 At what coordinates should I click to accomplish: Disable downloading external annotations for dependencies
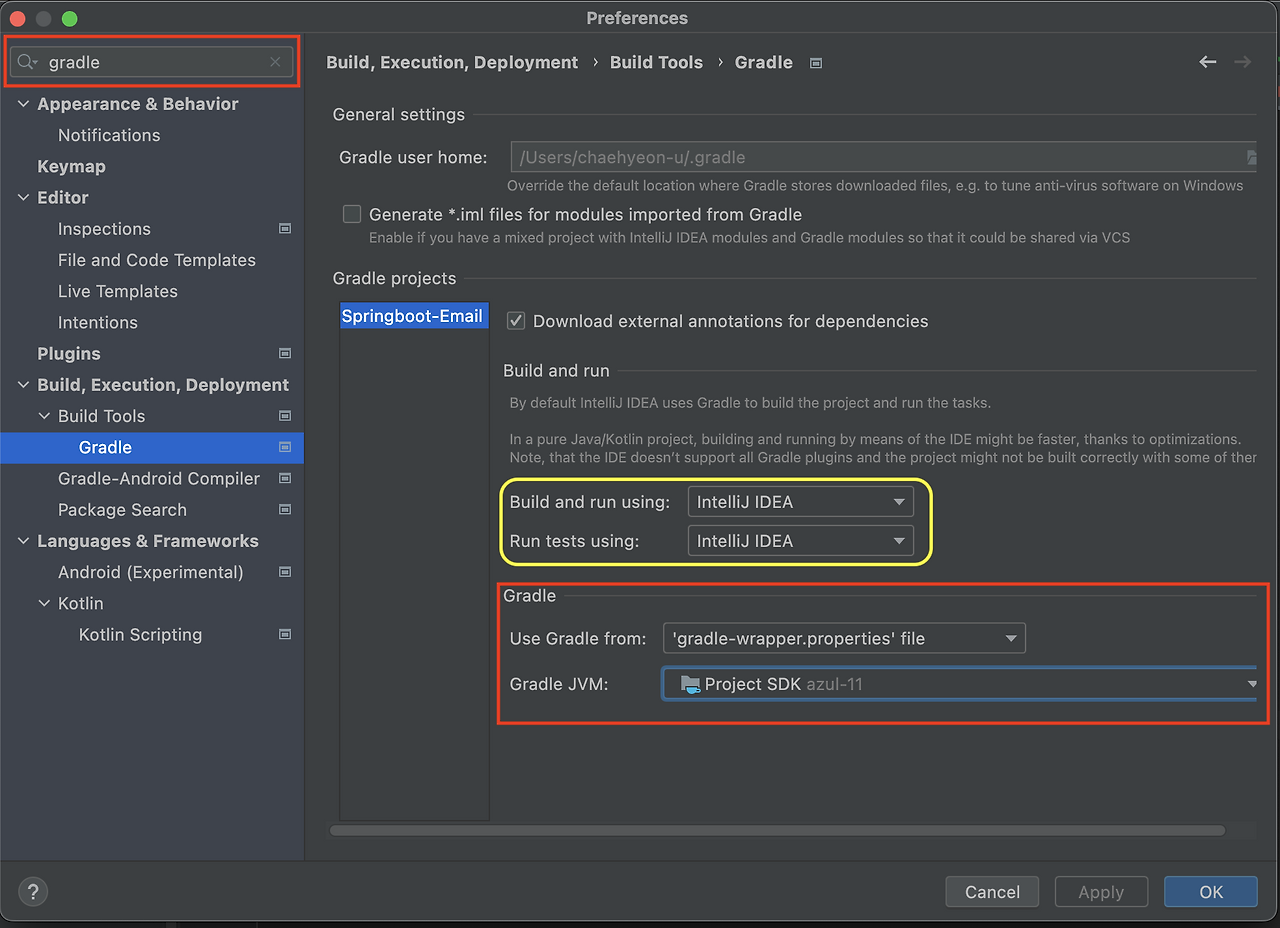pos(517,322)
